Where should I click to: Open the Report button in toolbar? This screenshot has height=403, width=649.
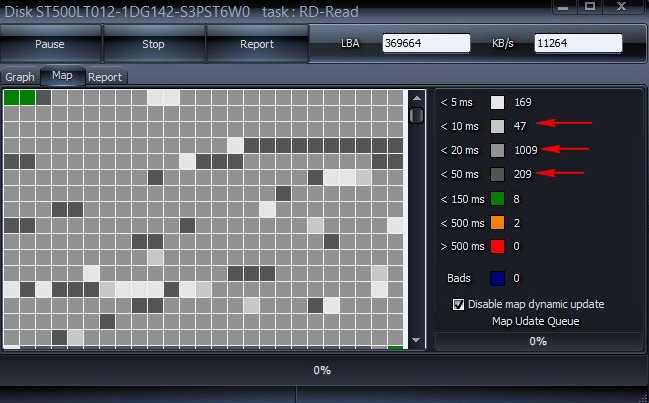click(257, 44)
